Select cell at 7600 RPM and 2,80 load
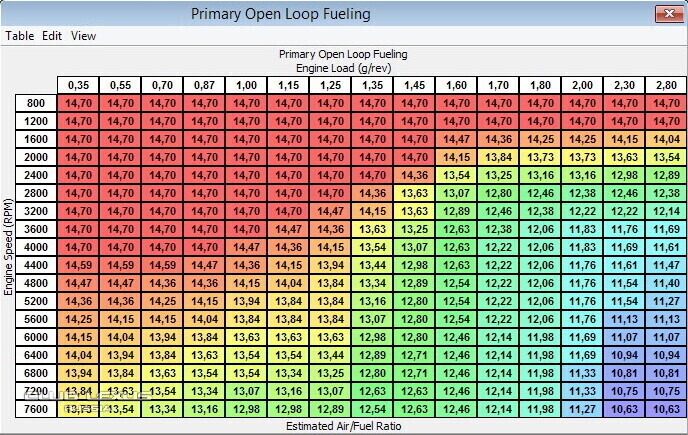The width and height of the screenshot is (688, 435). [665, 409]
